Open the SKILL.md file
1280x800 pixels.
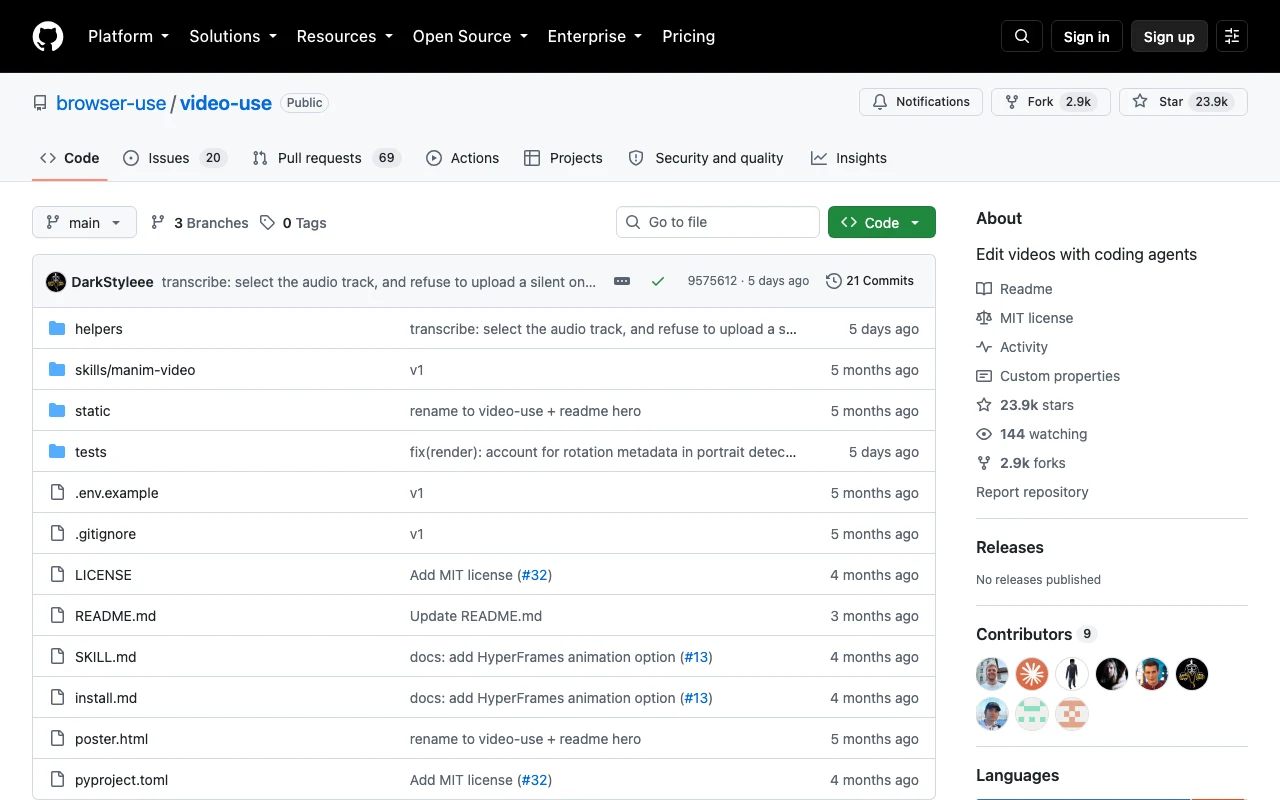105,657
